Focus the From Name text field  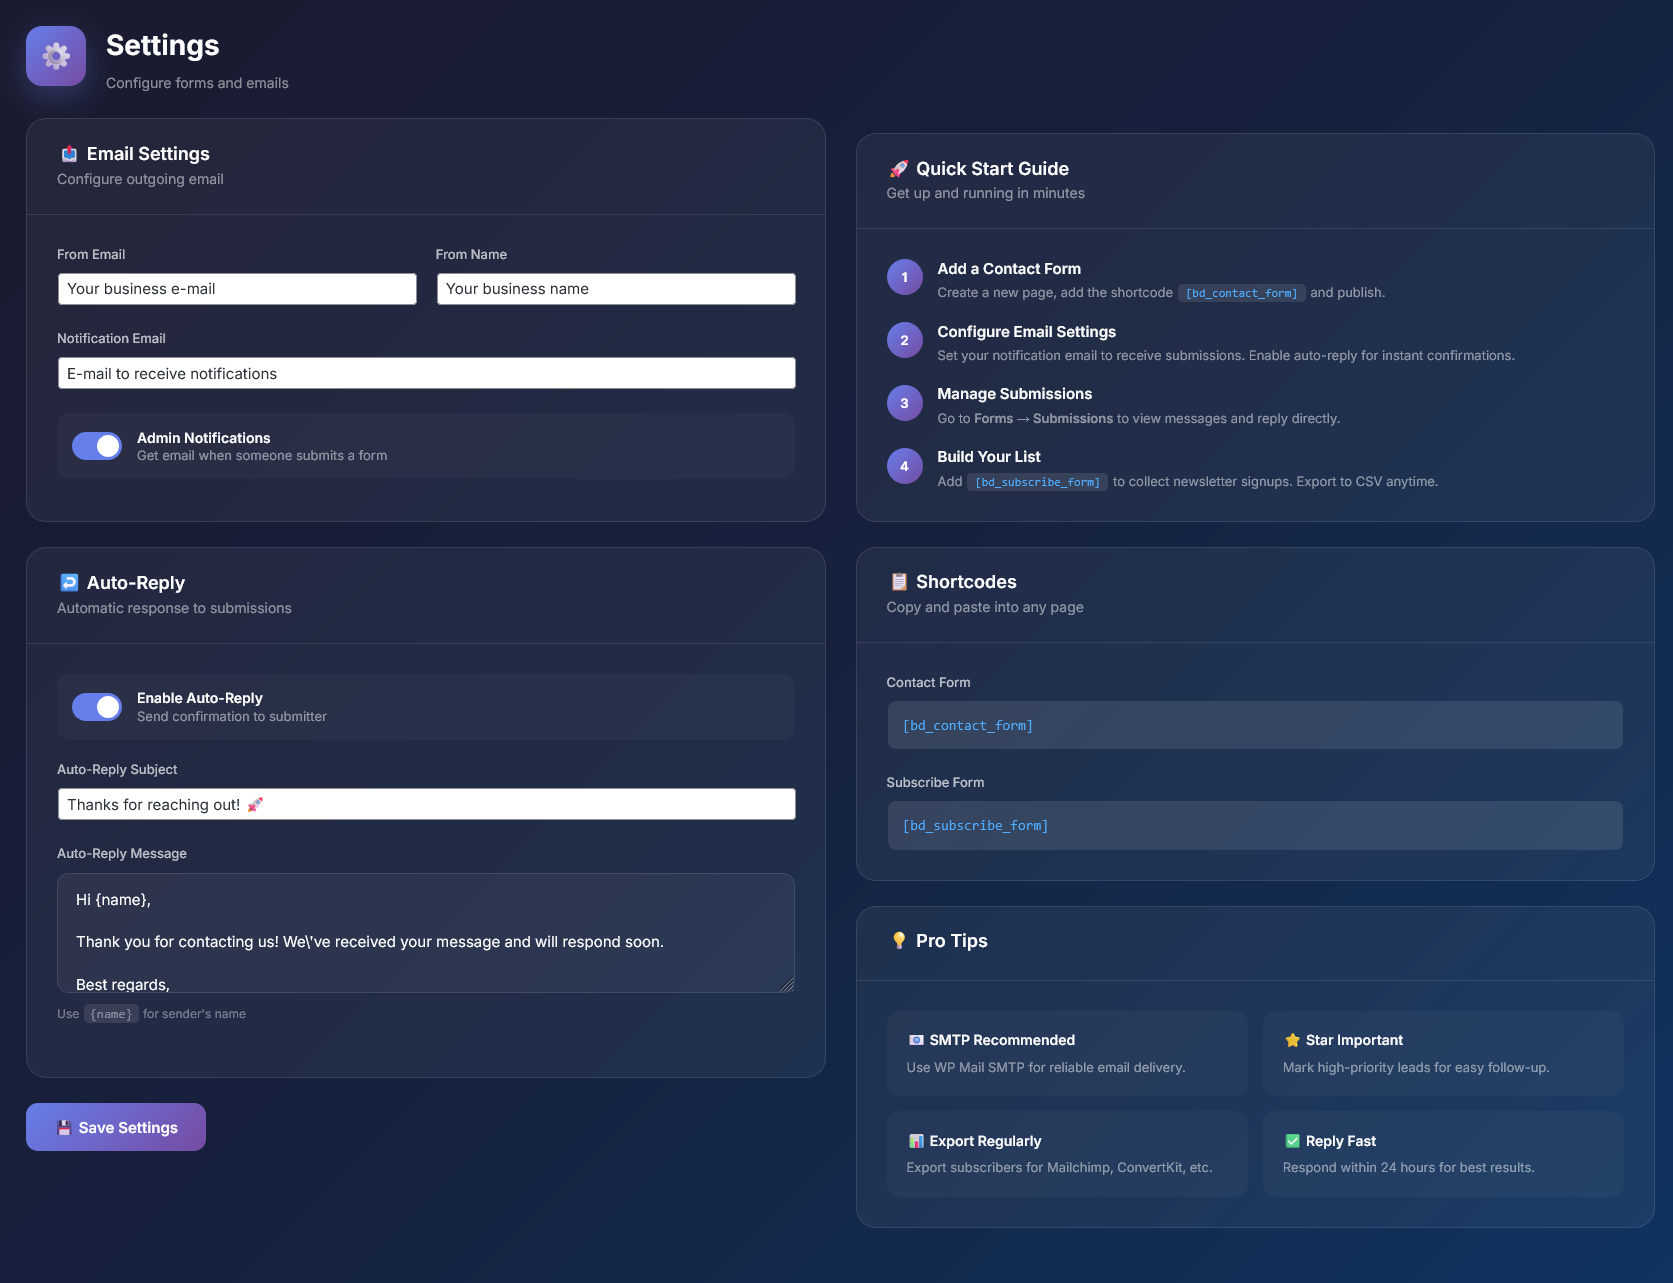pyautogui.click(x=616, y=289)
